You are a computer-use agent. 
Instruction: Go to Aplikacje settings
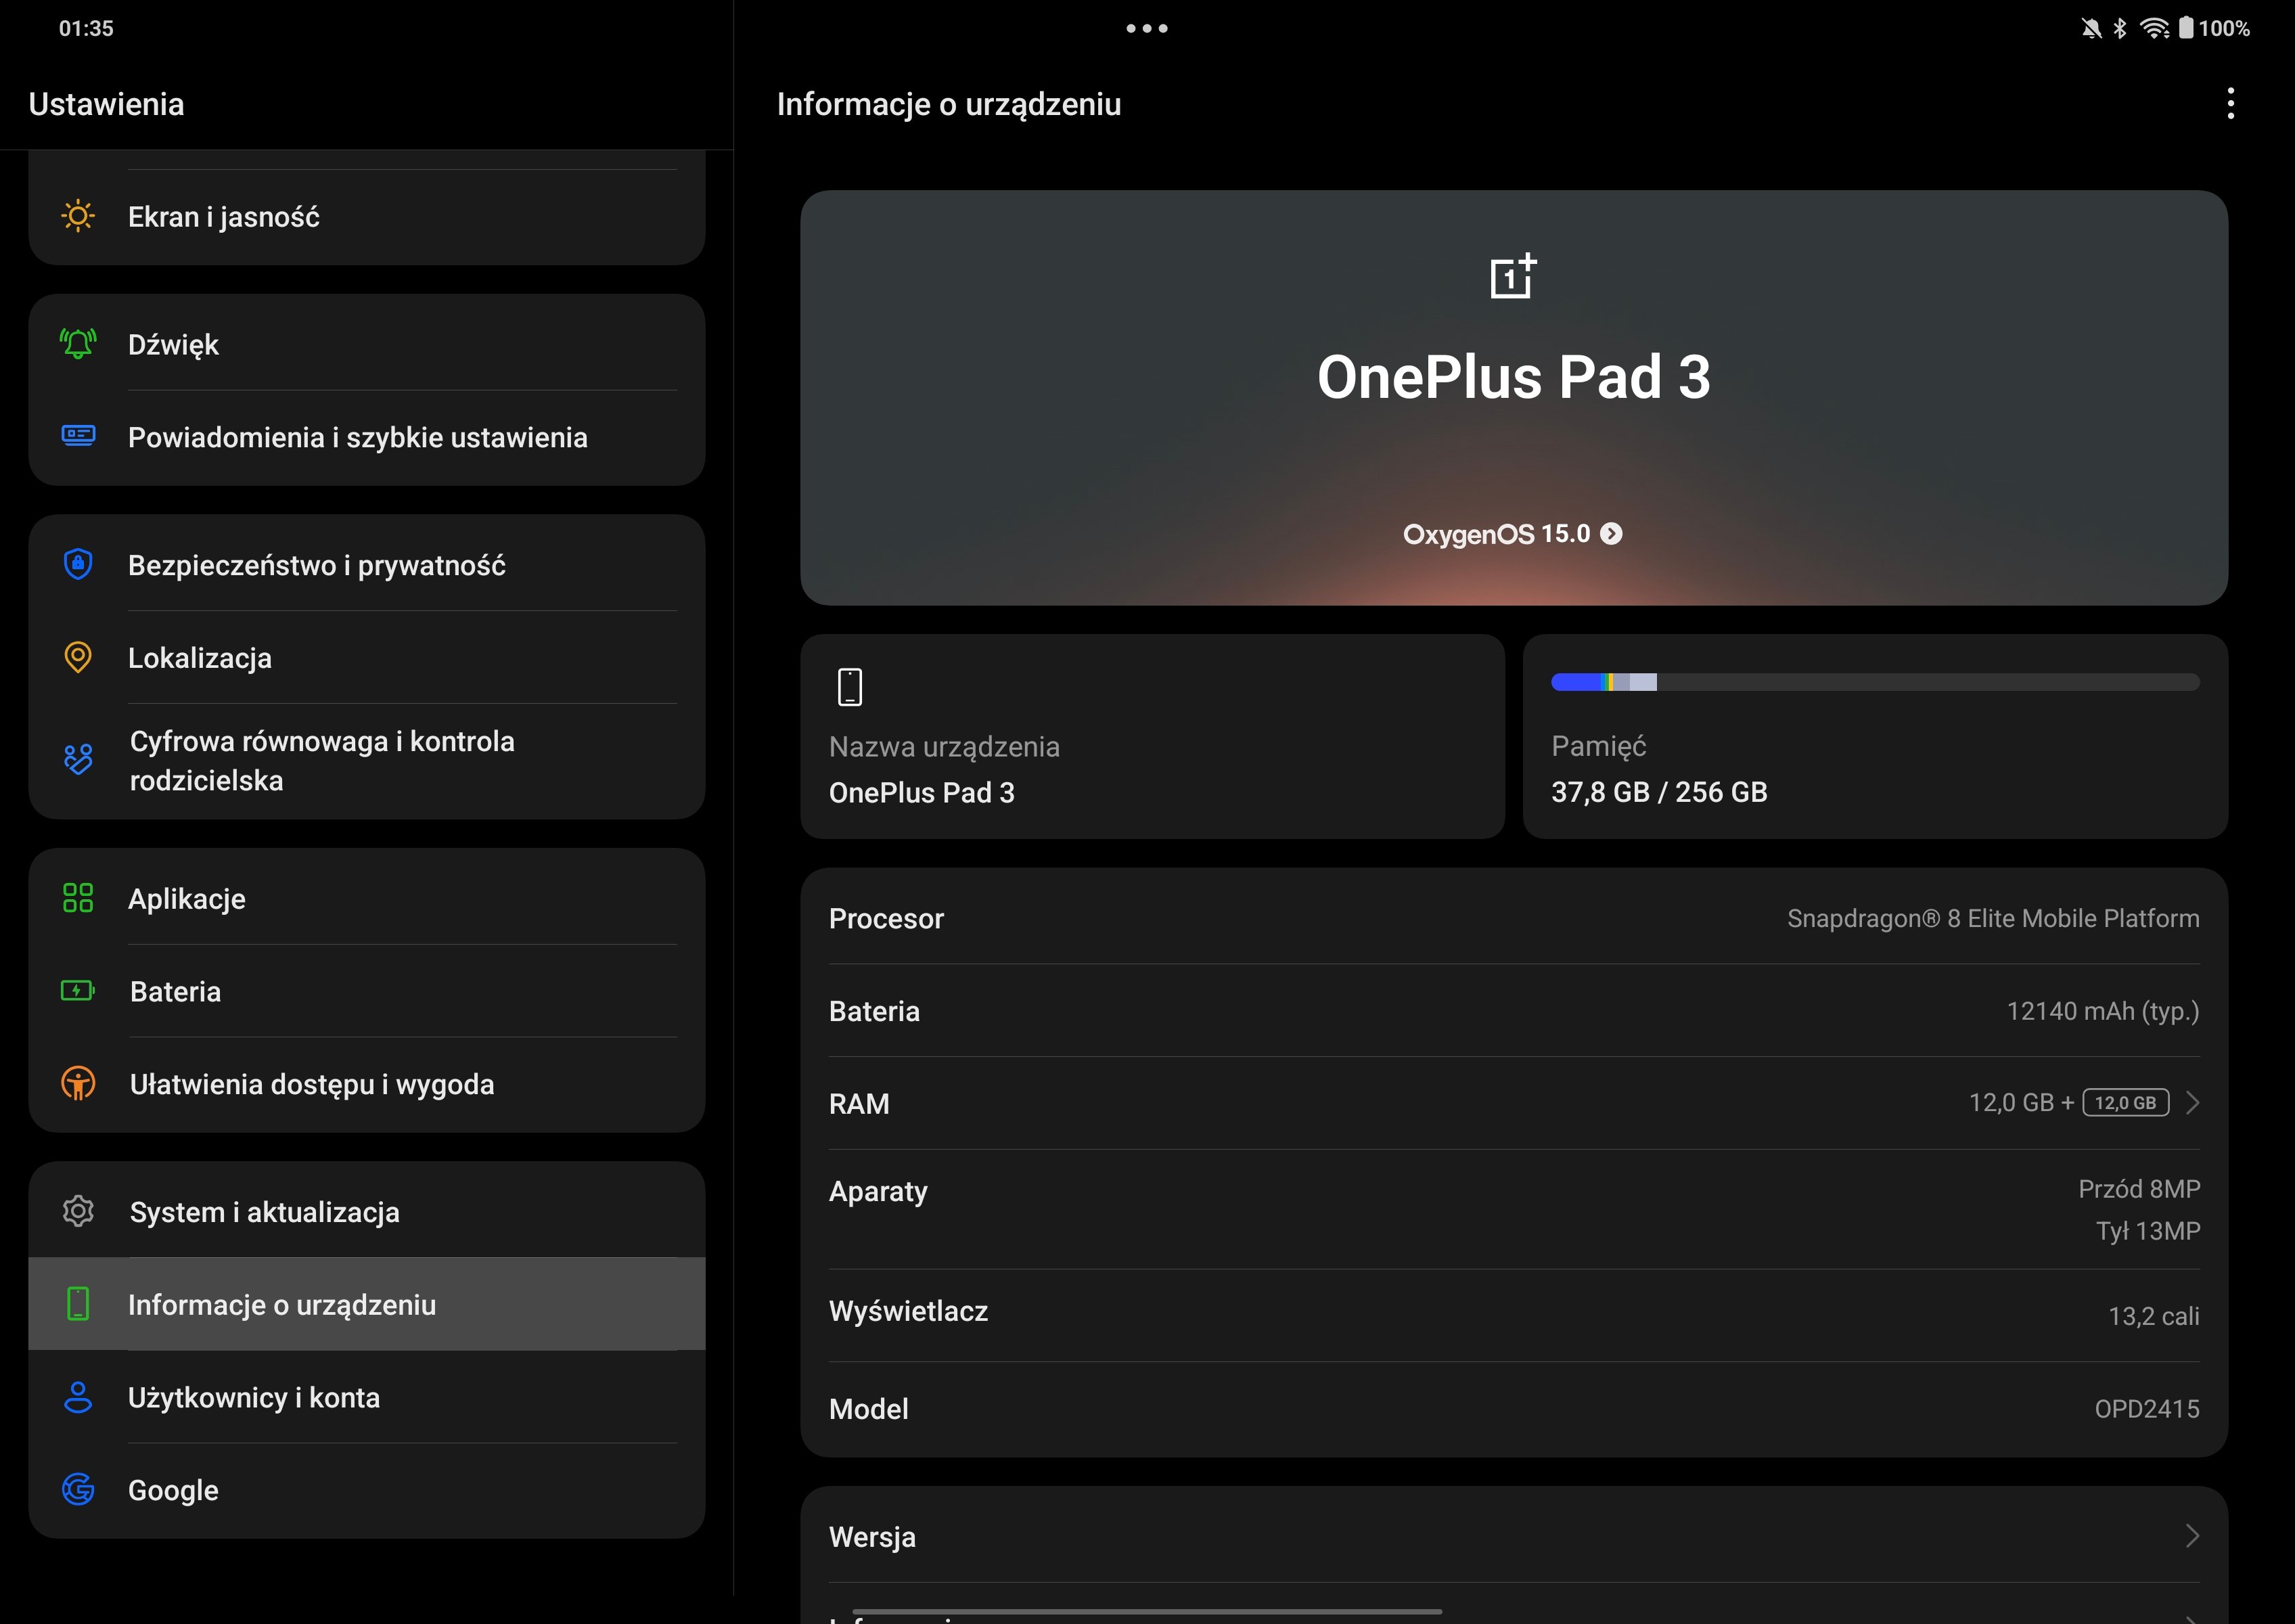coord(367,898)
